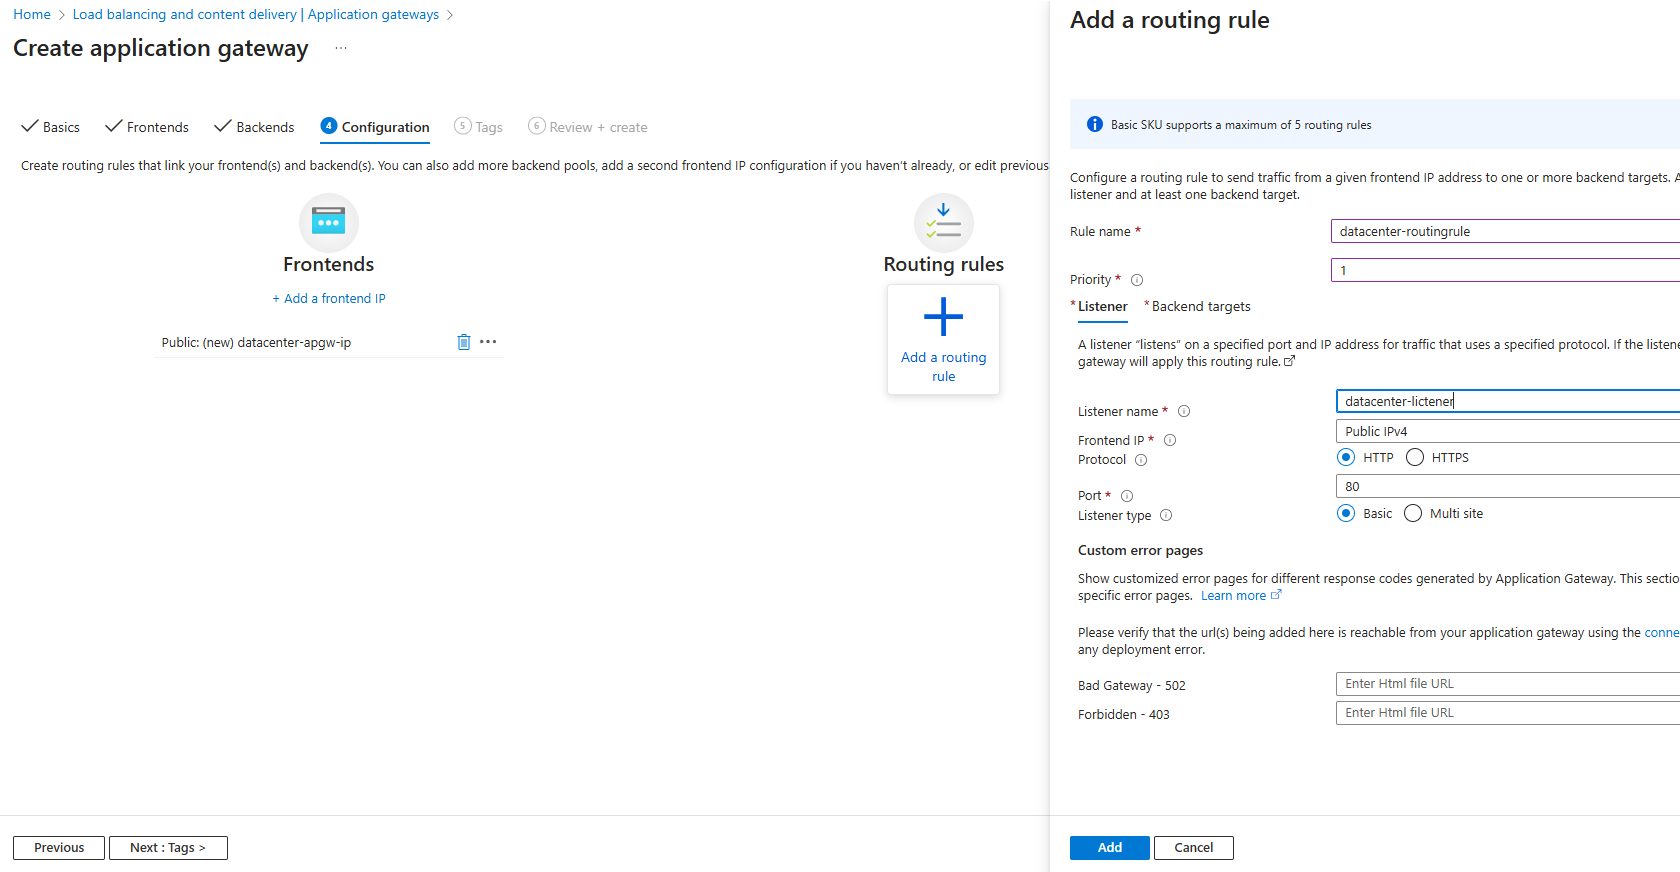Click the Port info icon

click(x=1127, y=496)
